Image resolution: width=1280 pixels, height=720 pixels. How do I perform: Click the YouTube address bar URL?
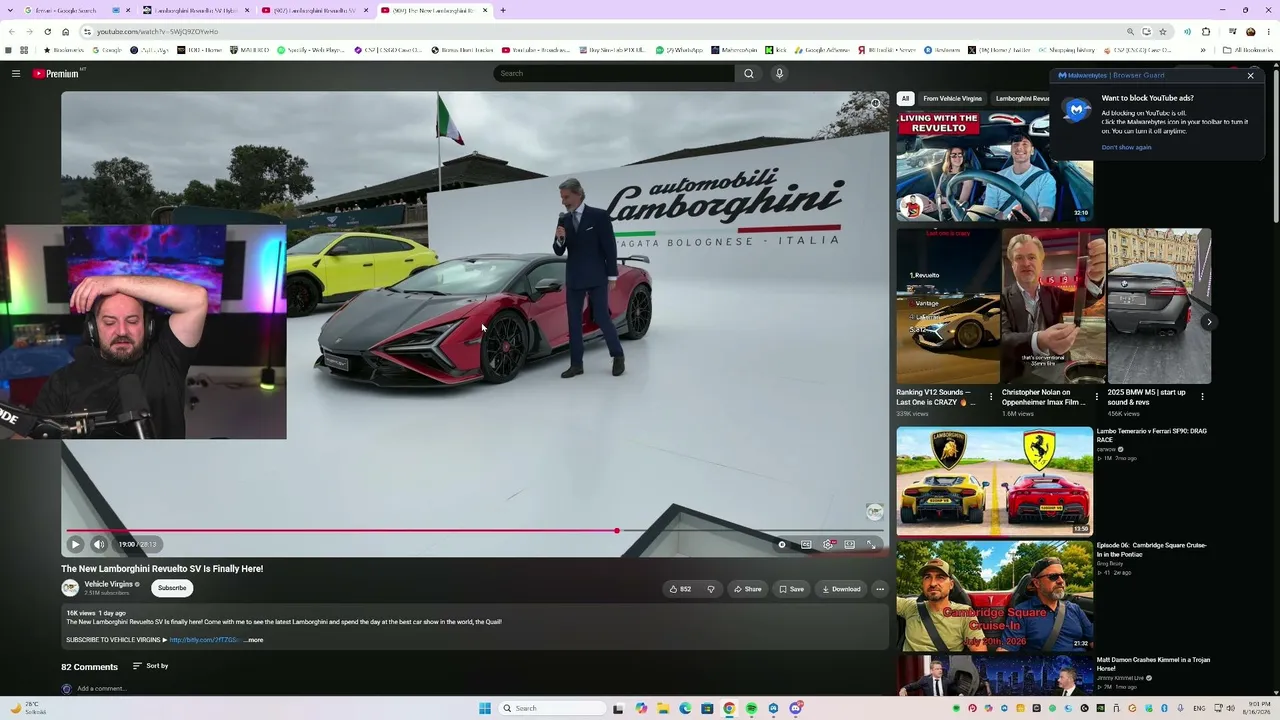(157, 31)
